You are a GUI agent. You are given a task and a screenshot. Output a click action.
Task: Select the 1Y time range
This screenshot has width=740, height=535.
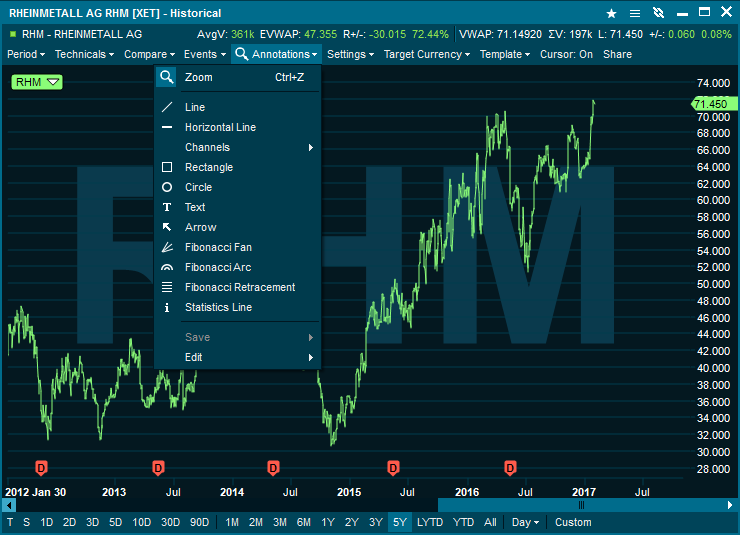click(328, 522)
